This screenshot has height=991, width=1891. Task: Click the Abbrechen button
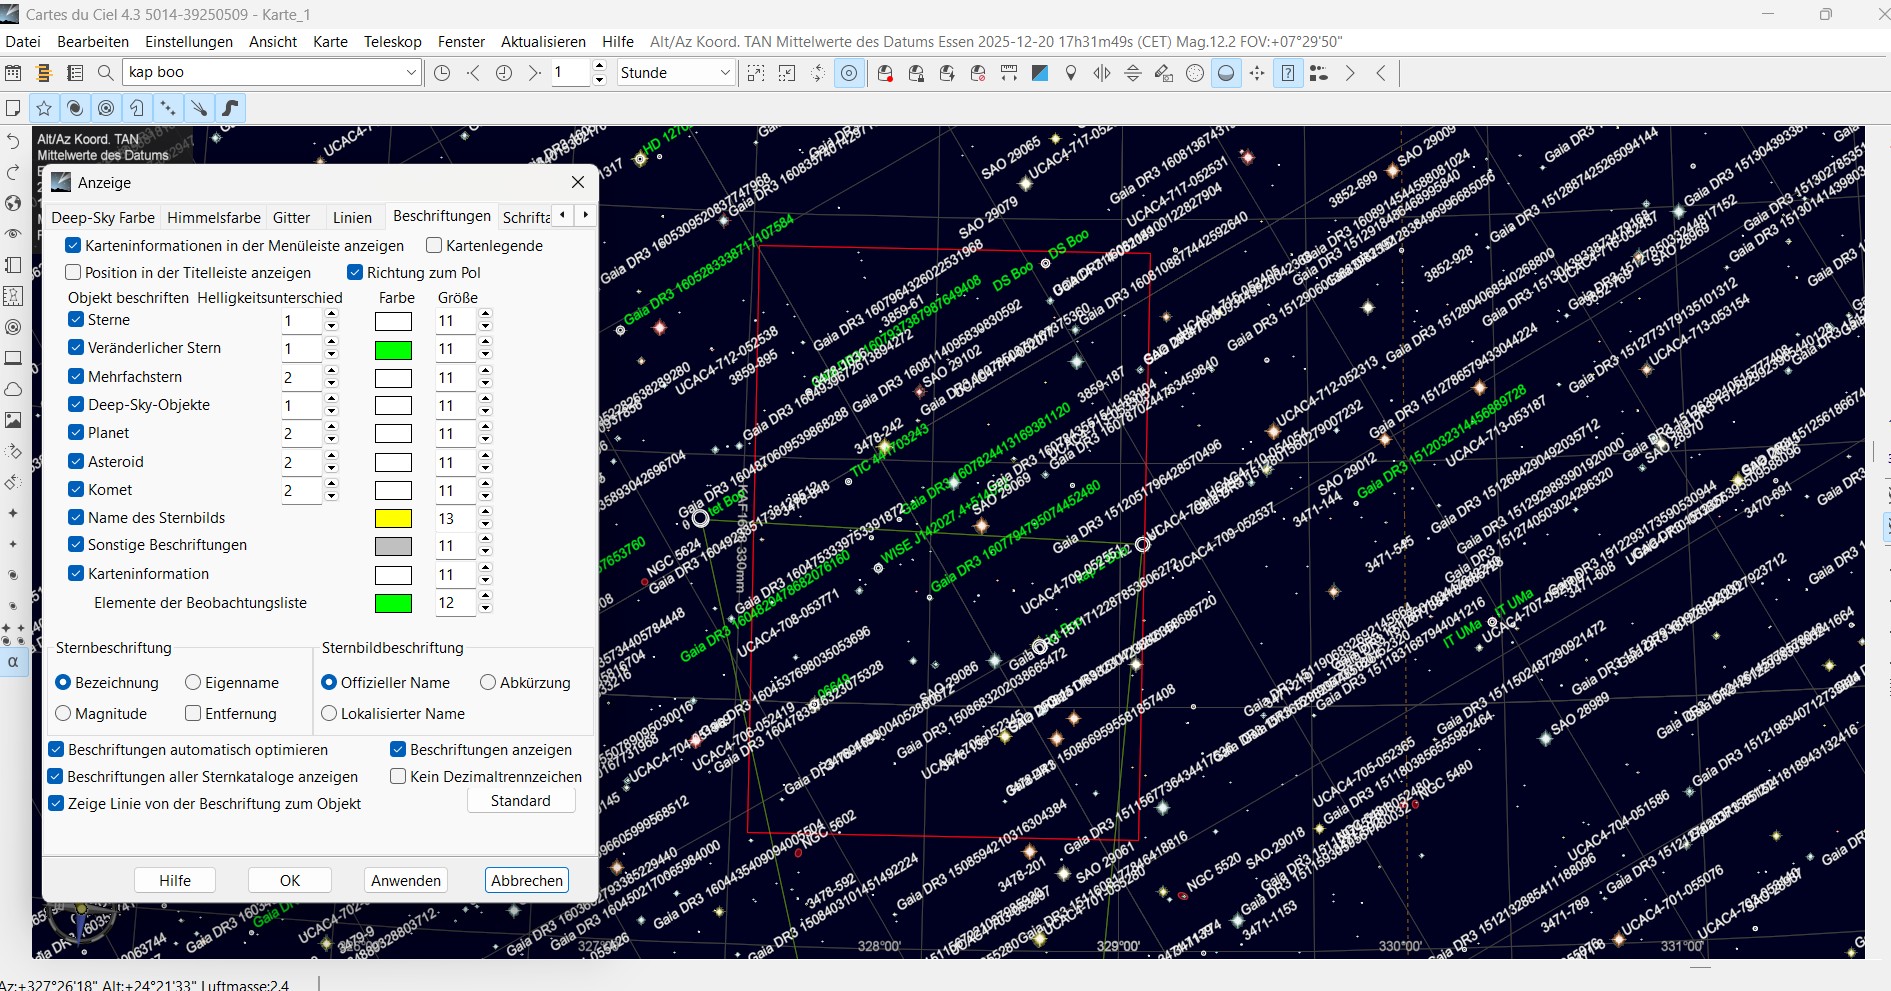527,881
